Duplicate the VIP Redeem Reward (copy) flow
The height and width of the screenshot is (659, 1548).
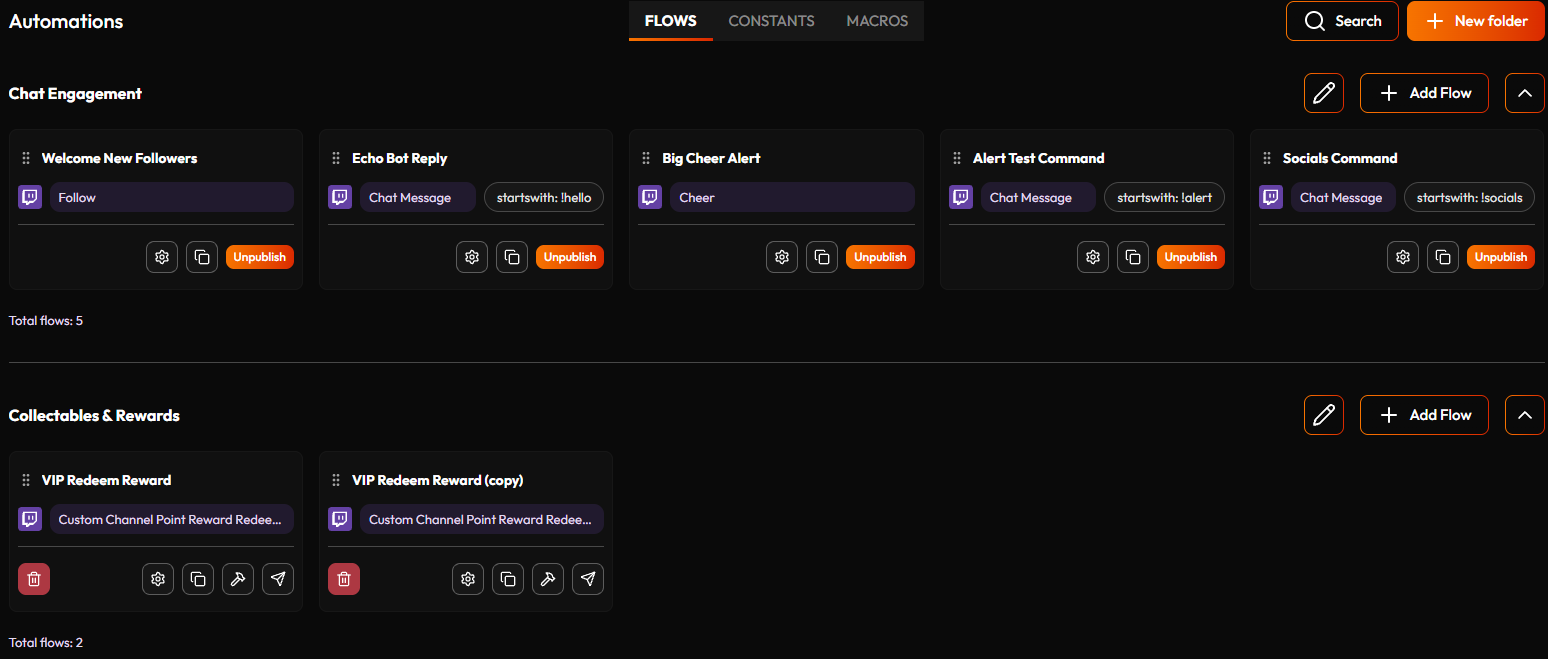pos(508,579)
